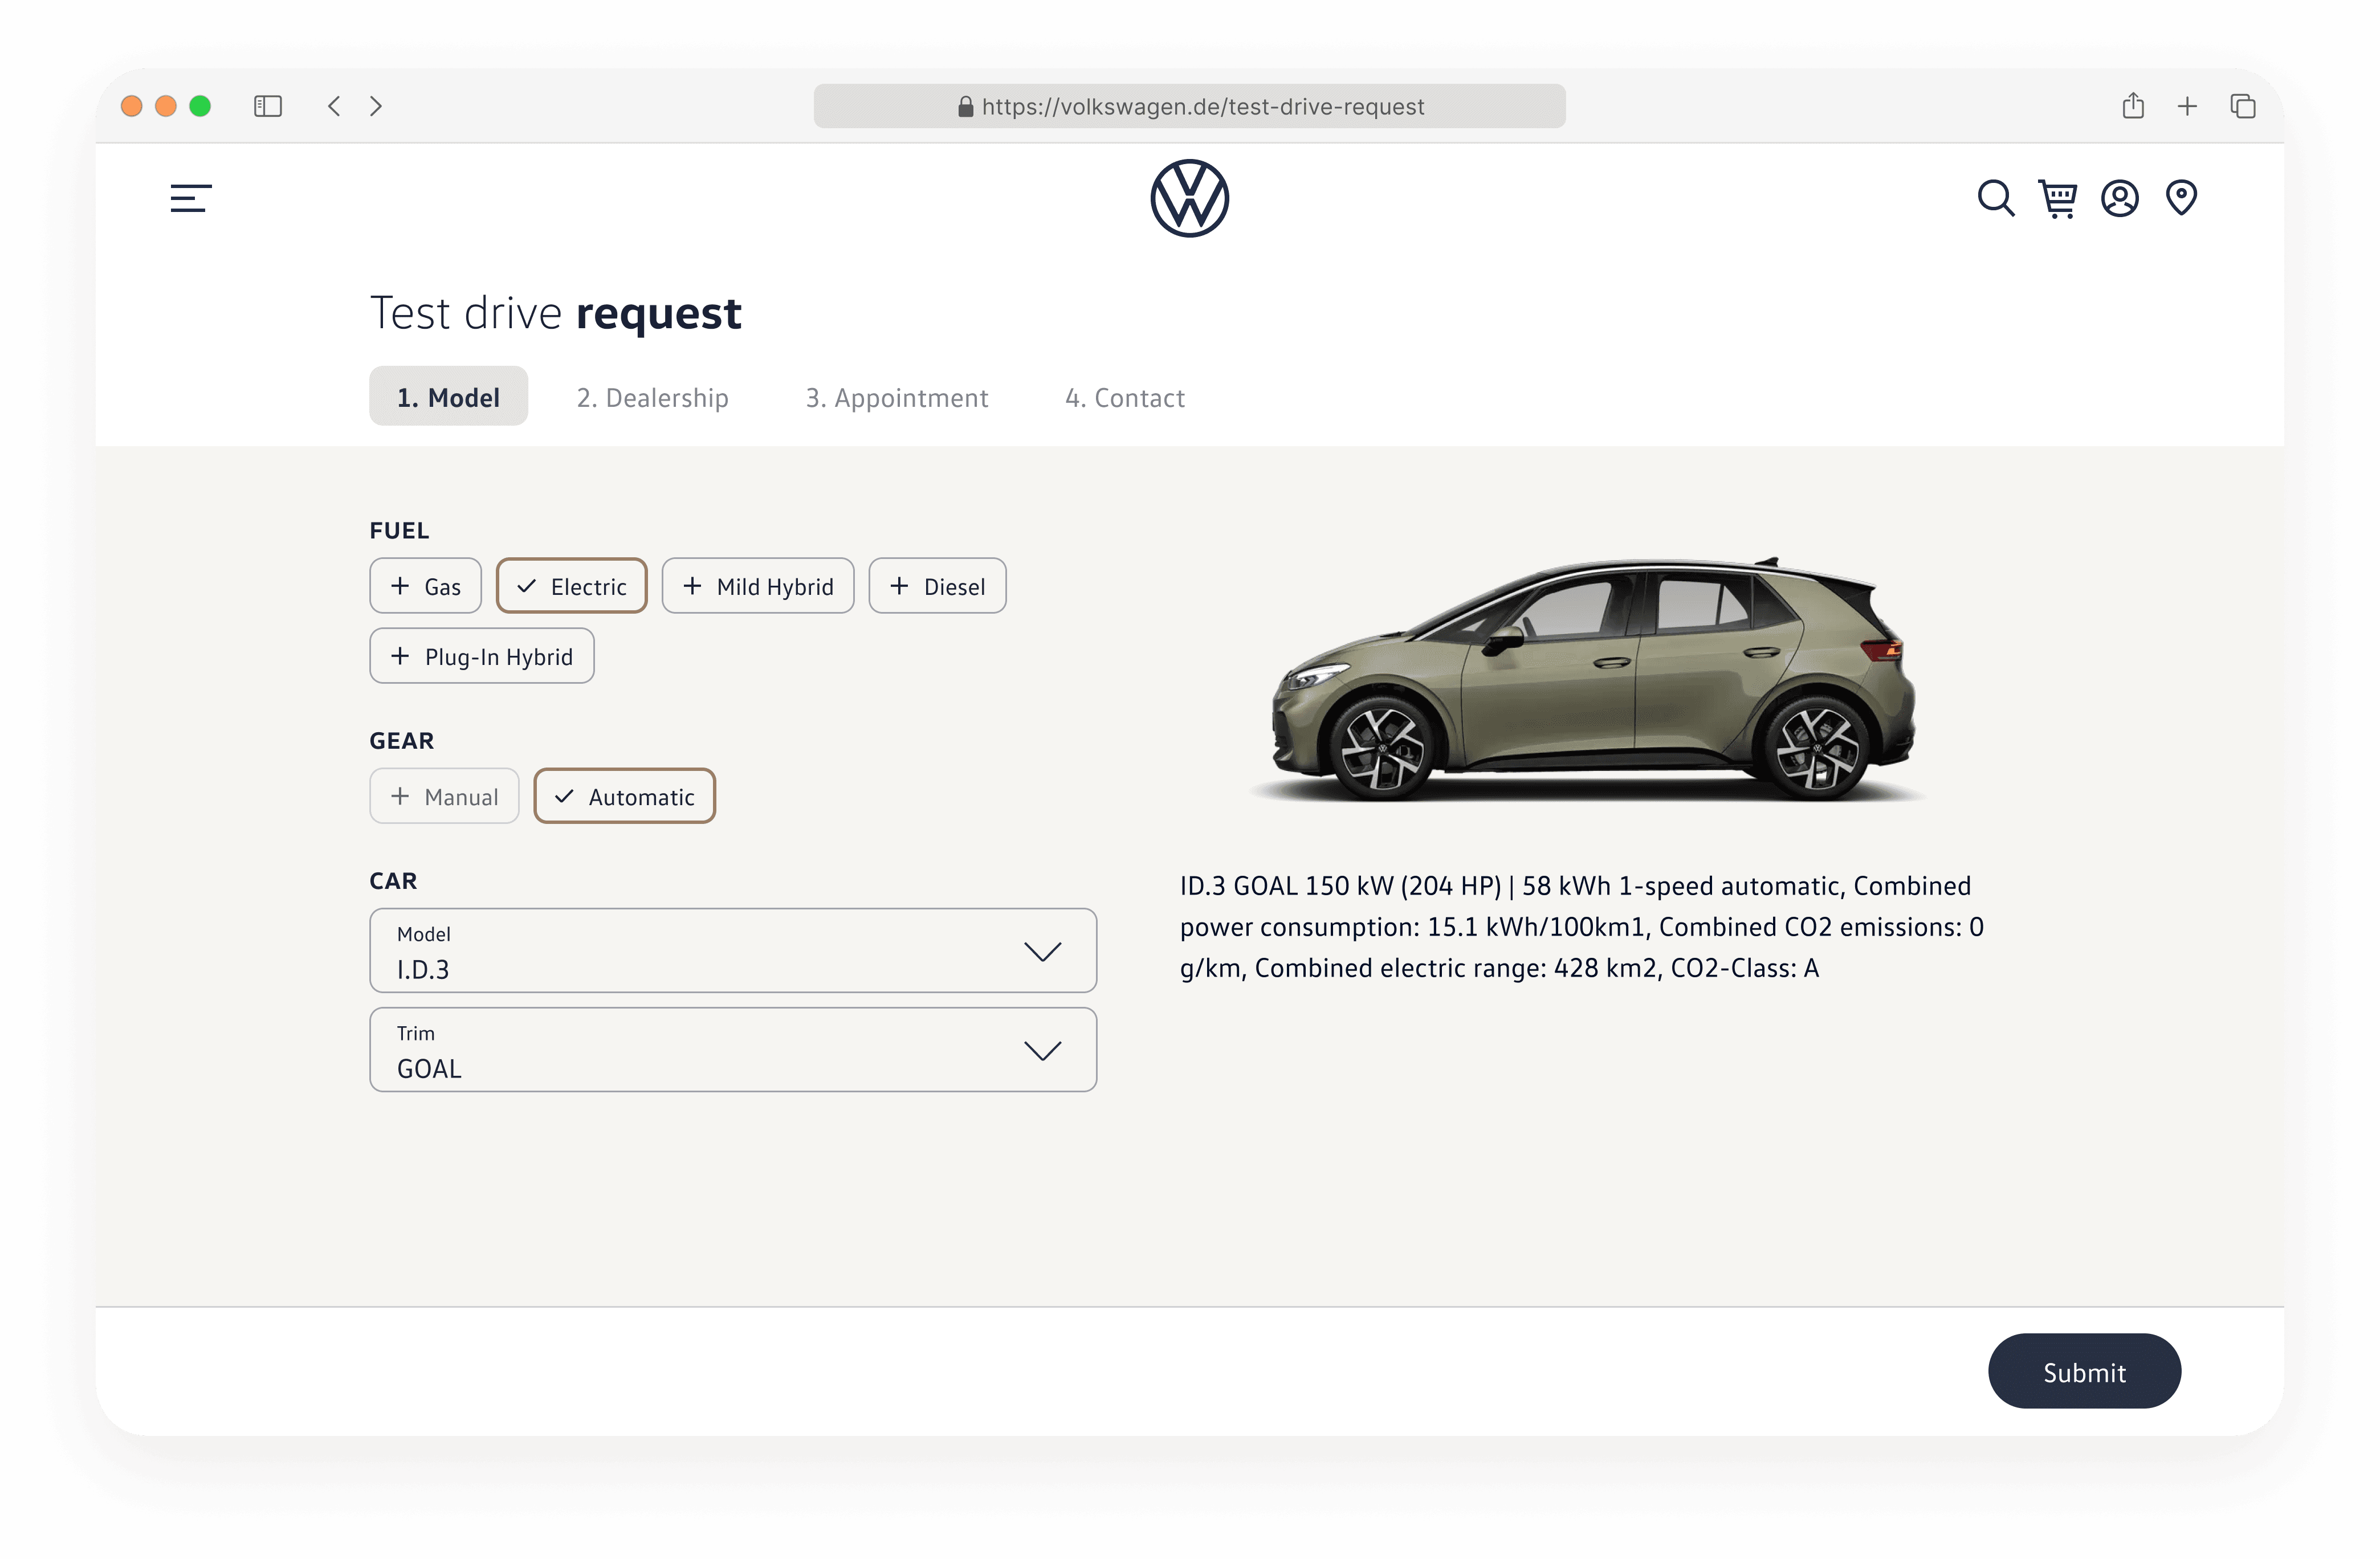This screenshot has height=1559, width=2380.
Task: Open the dealer location pin icon
Action: (x=2181, y=198)
